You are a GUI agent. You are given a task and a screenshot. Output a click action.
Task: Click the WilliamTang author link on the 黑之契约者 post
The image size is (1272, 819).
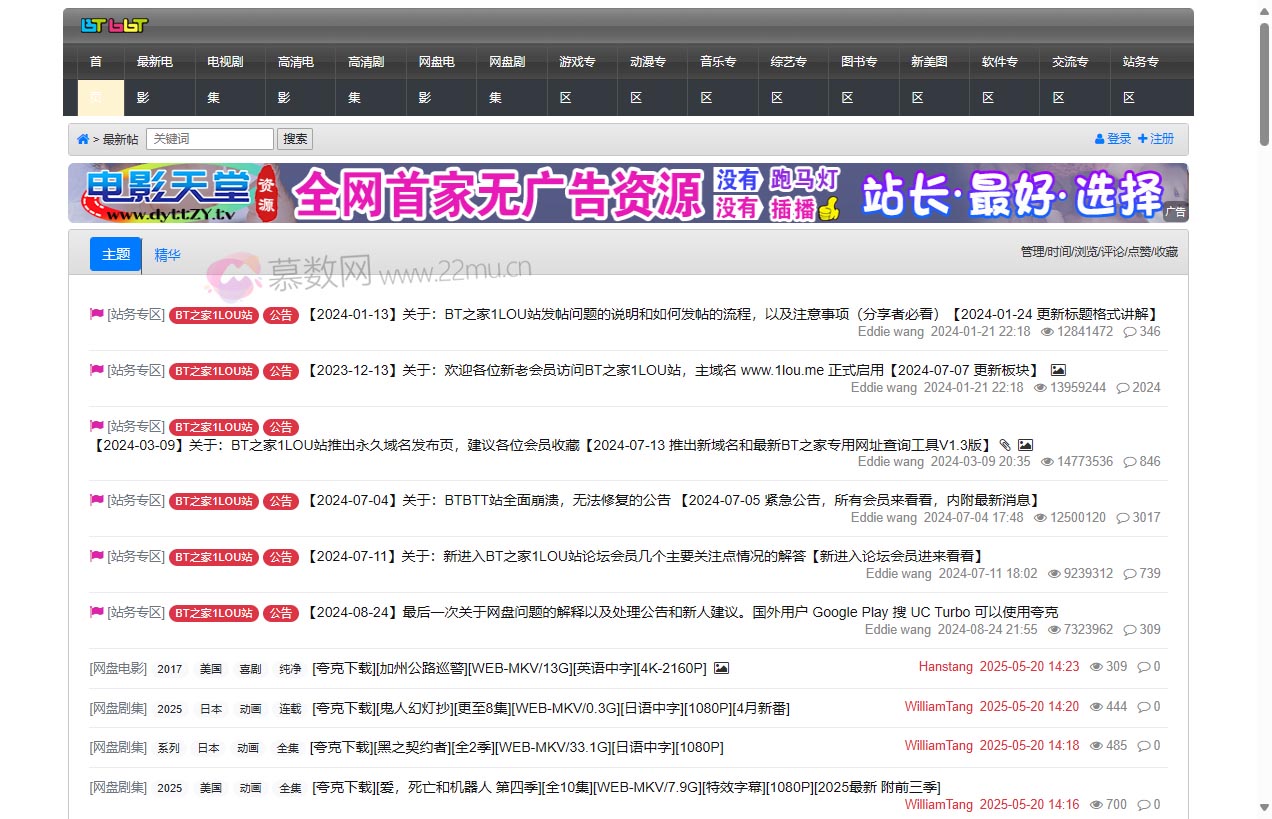[939, 745]
